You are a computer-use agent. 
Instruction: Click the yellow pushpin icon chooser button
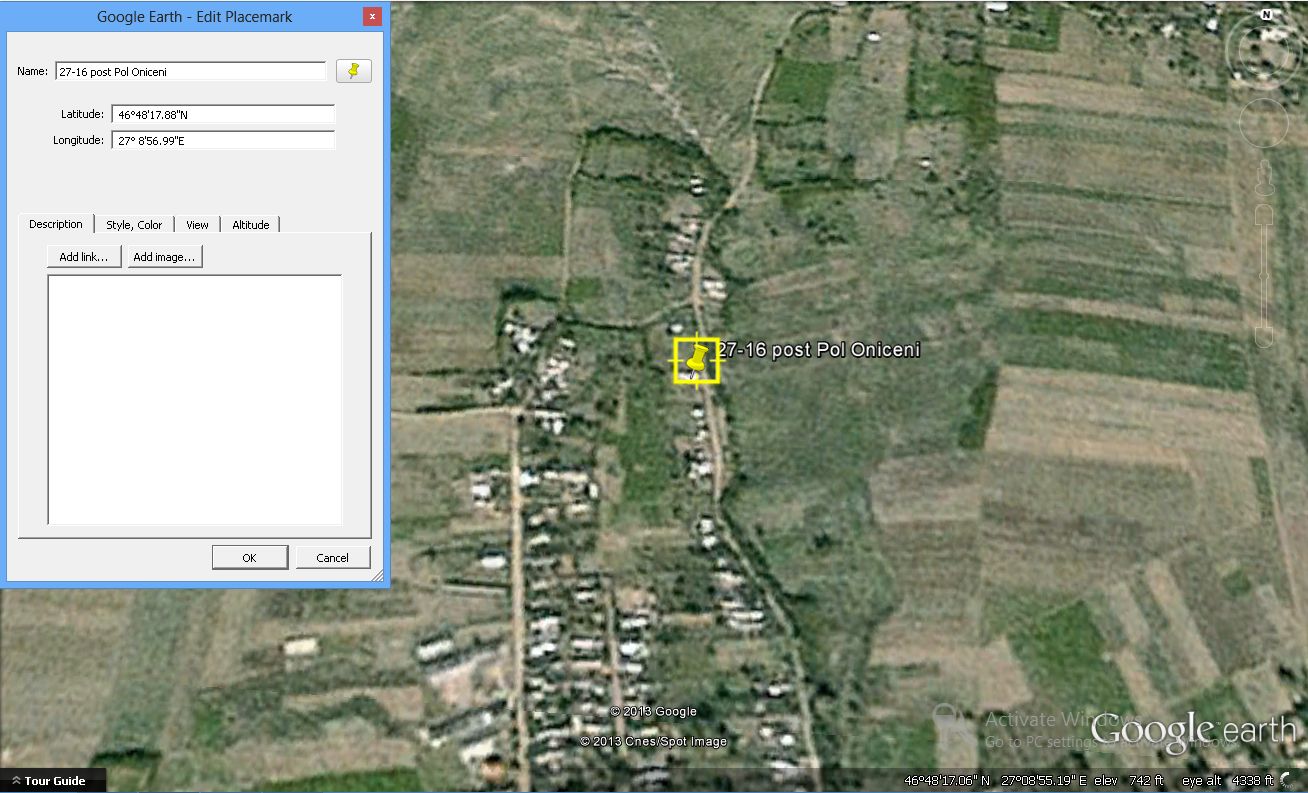click(353, 71)
